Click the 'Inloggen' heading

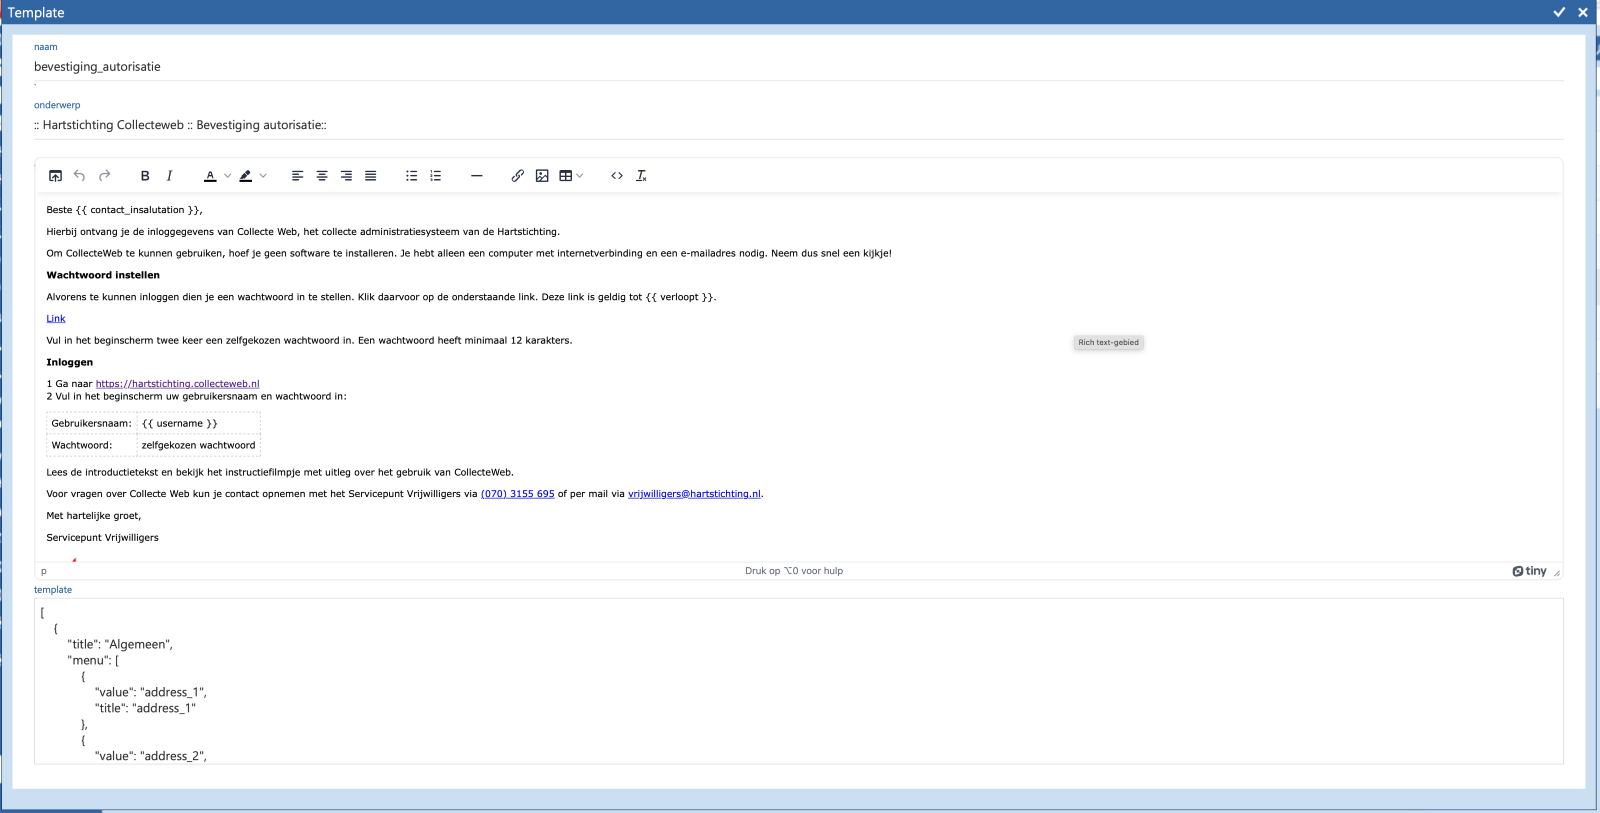click(70, 363)
